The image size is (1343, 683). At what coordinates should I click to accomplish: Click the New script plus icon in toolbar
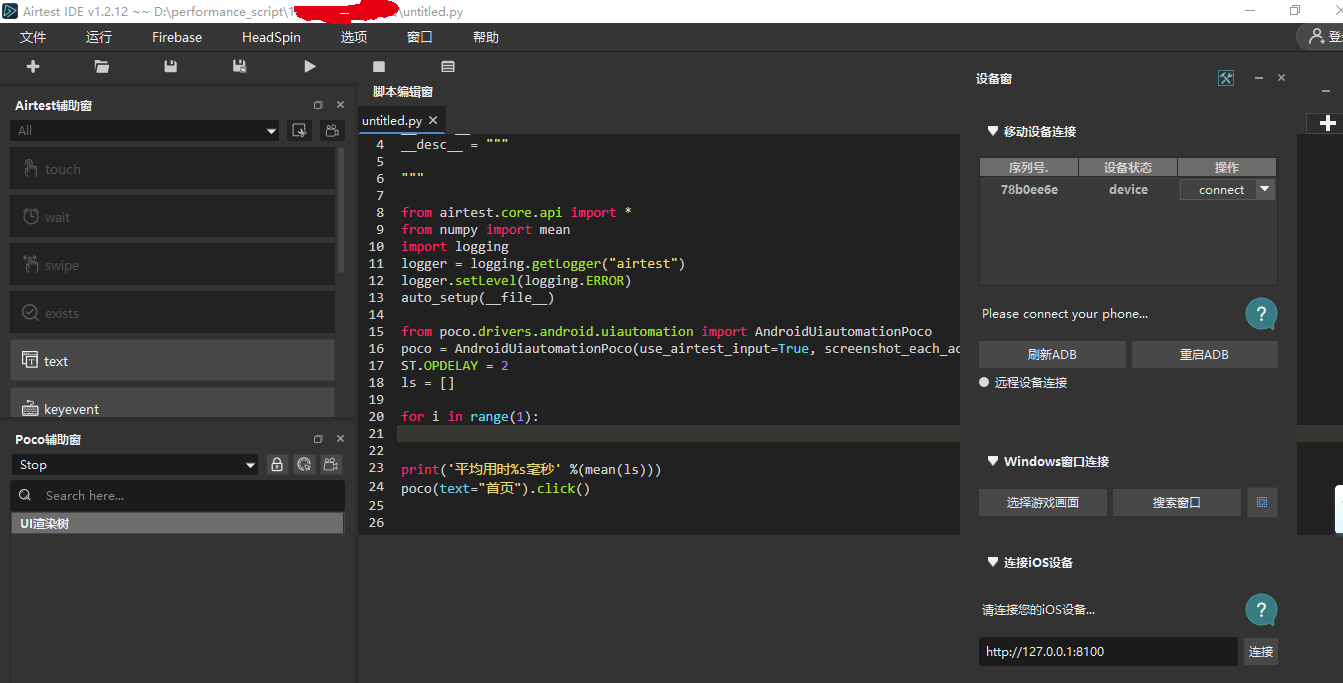[x=33, y=66]
